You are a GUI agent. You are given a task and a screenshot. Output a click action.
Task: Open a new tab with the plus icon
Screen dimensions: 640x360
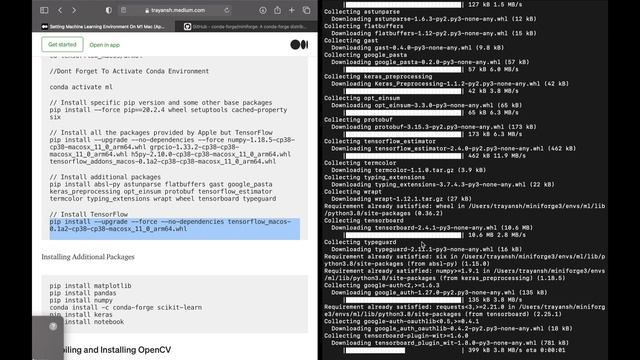291,10
